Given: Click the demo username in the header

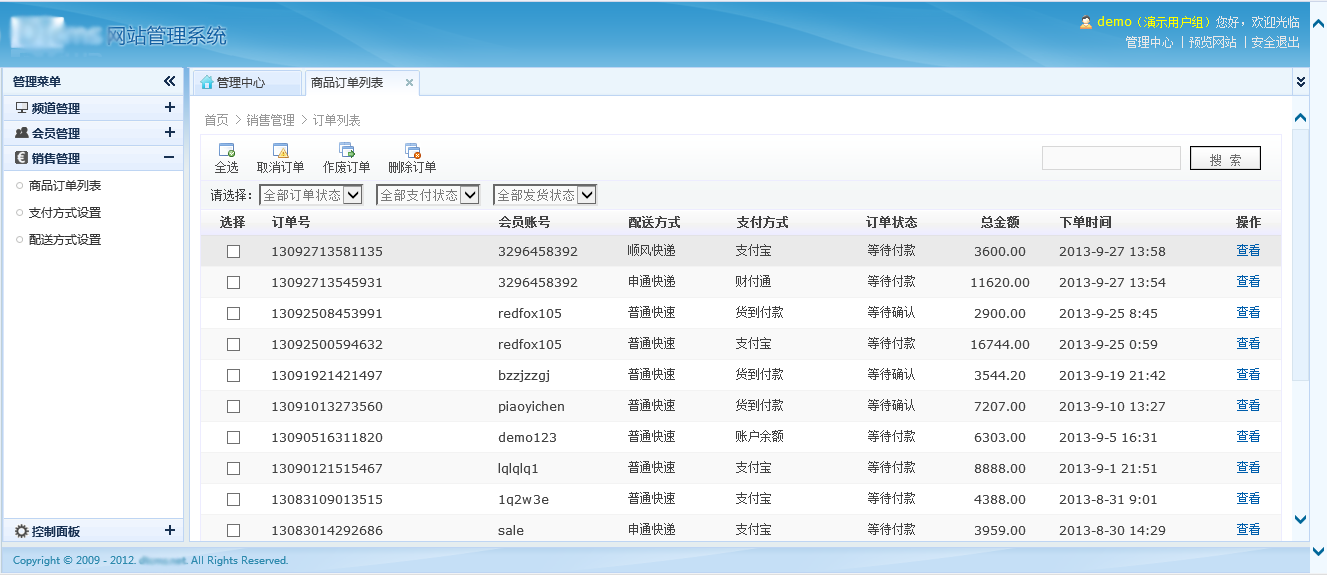Looking at the screenshot, I should pos(1114,22).
